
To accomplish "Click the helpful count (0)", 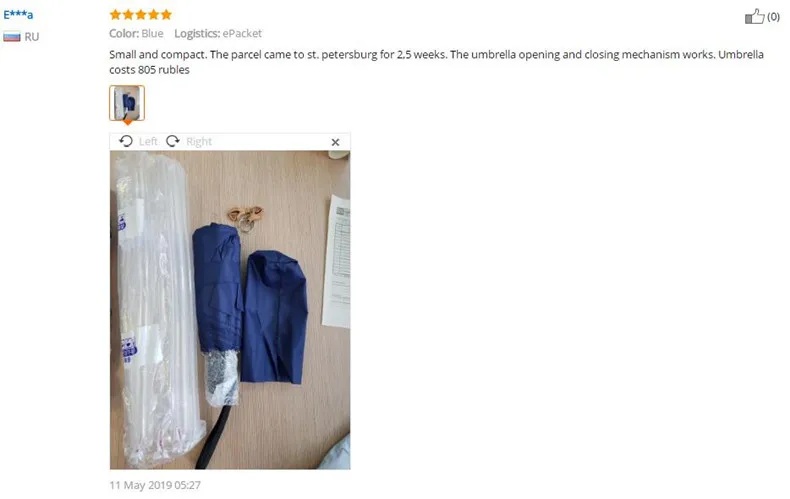I will [773, 17].
